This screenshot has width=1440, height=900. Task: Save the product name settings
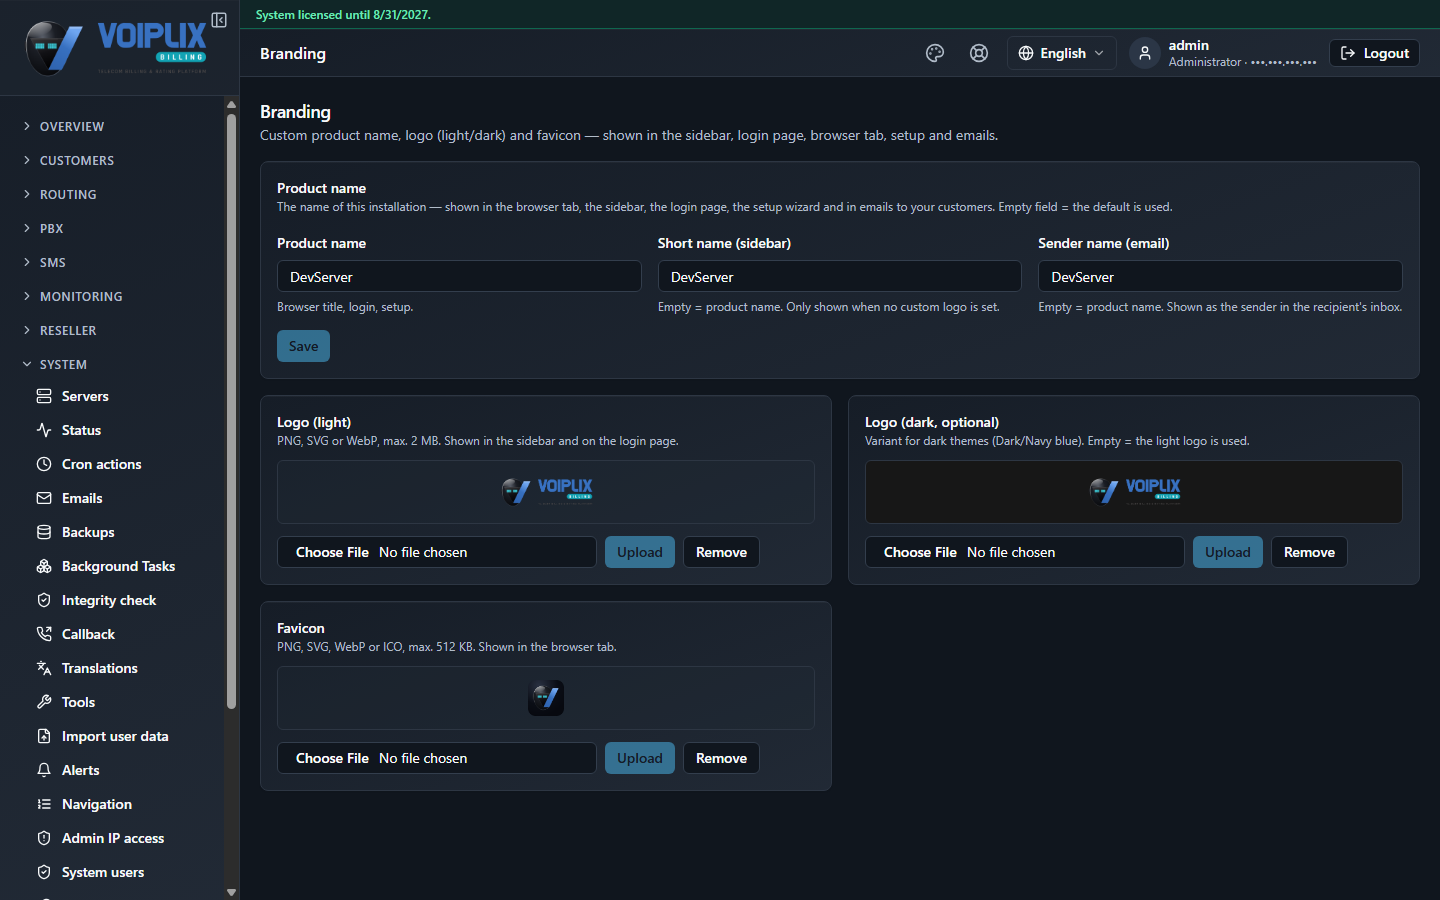pyautogui.click(x=303, y=346)
